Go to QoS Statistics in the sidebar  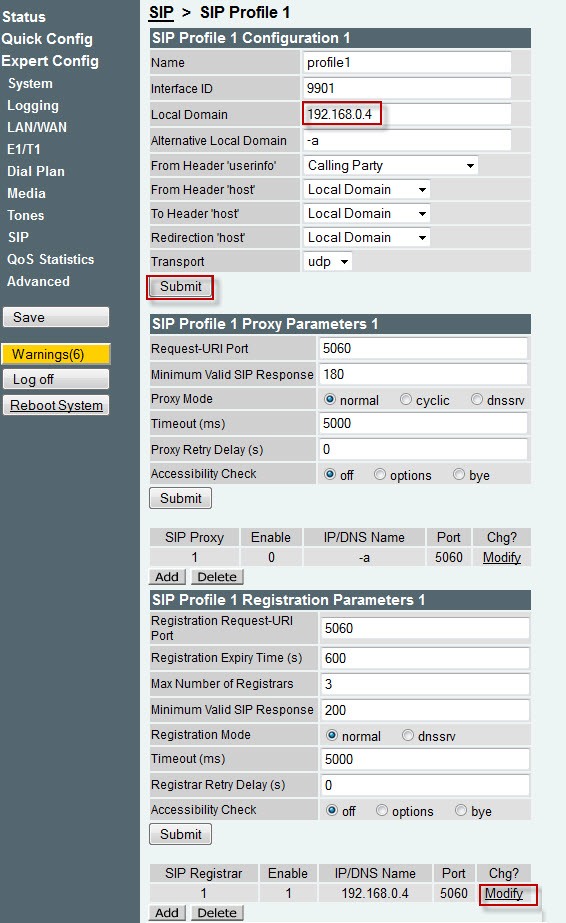coord(51,260)
